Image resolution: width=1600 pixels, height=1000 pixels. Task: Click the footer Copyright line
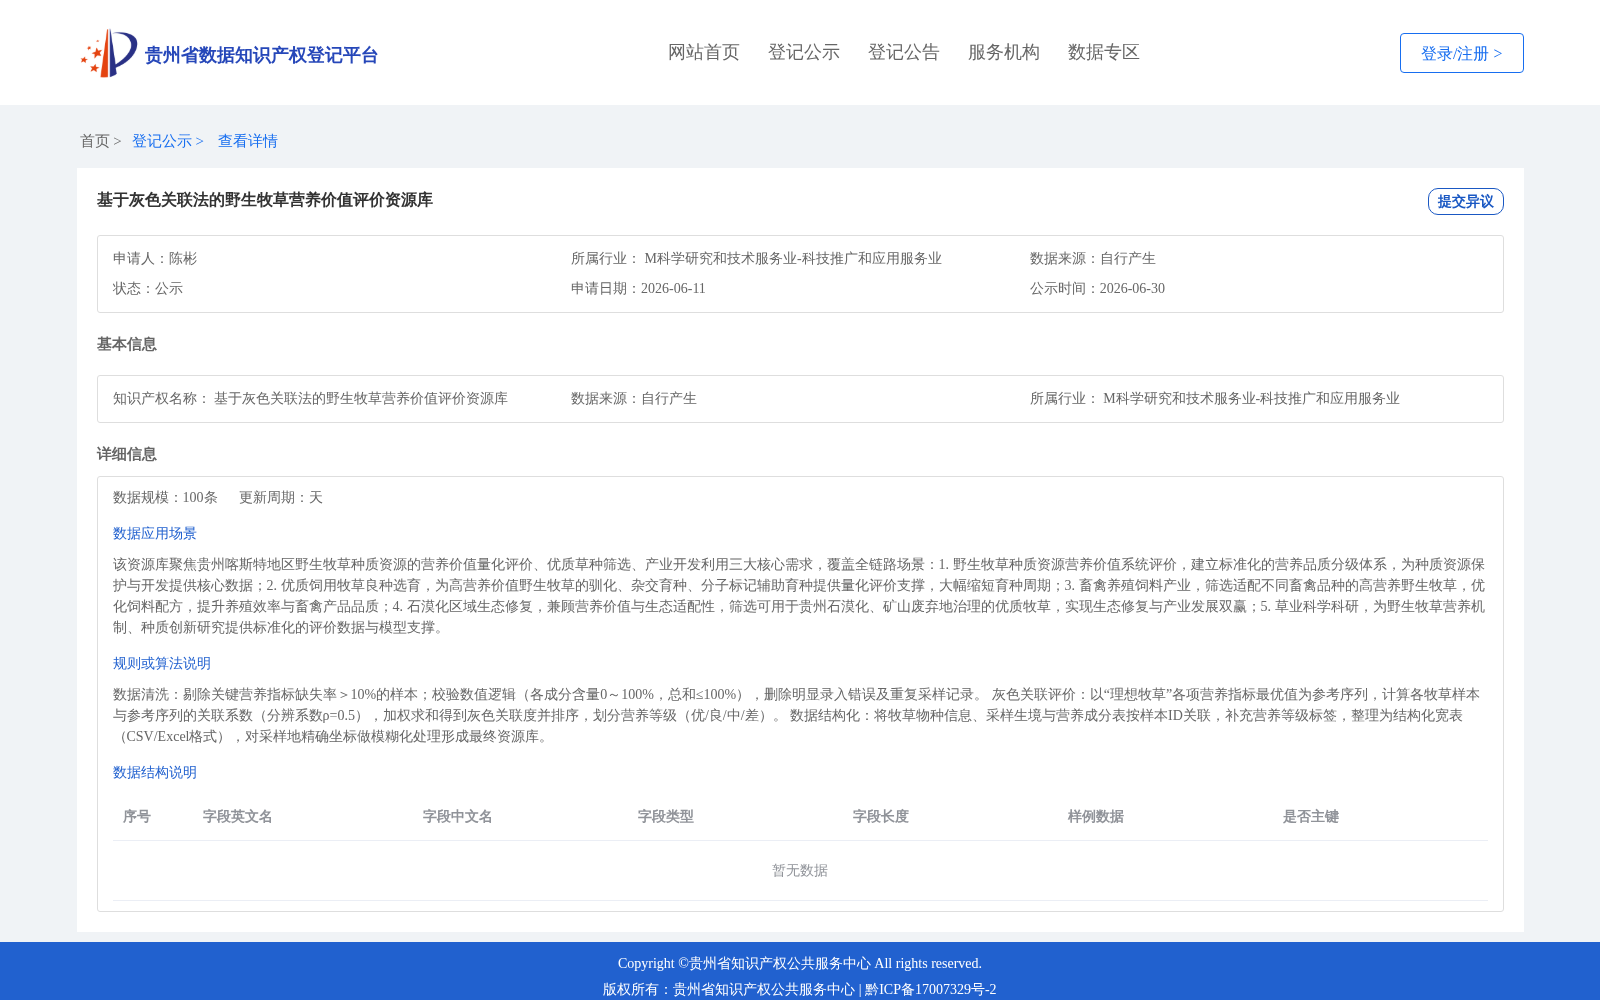click(x=800, y=963)
